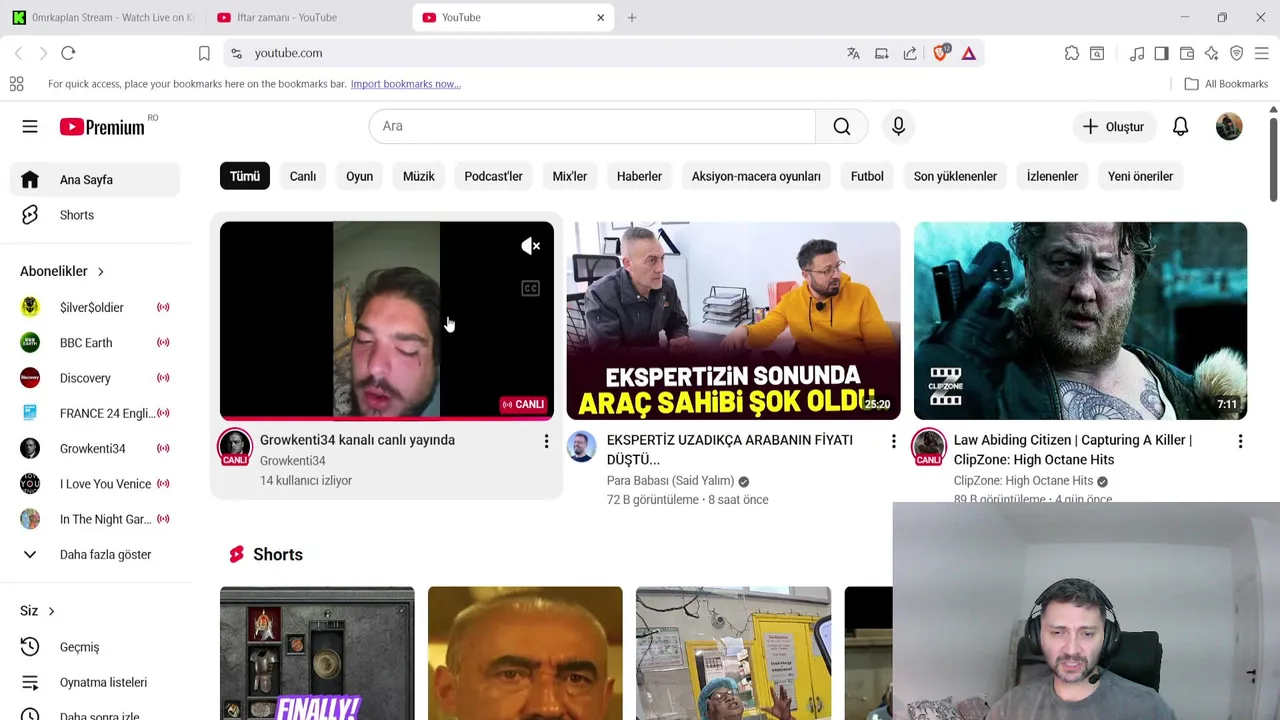Click in the Ara search field
Viewport: 1280px width, 720px height.
[x=592, y=127]
